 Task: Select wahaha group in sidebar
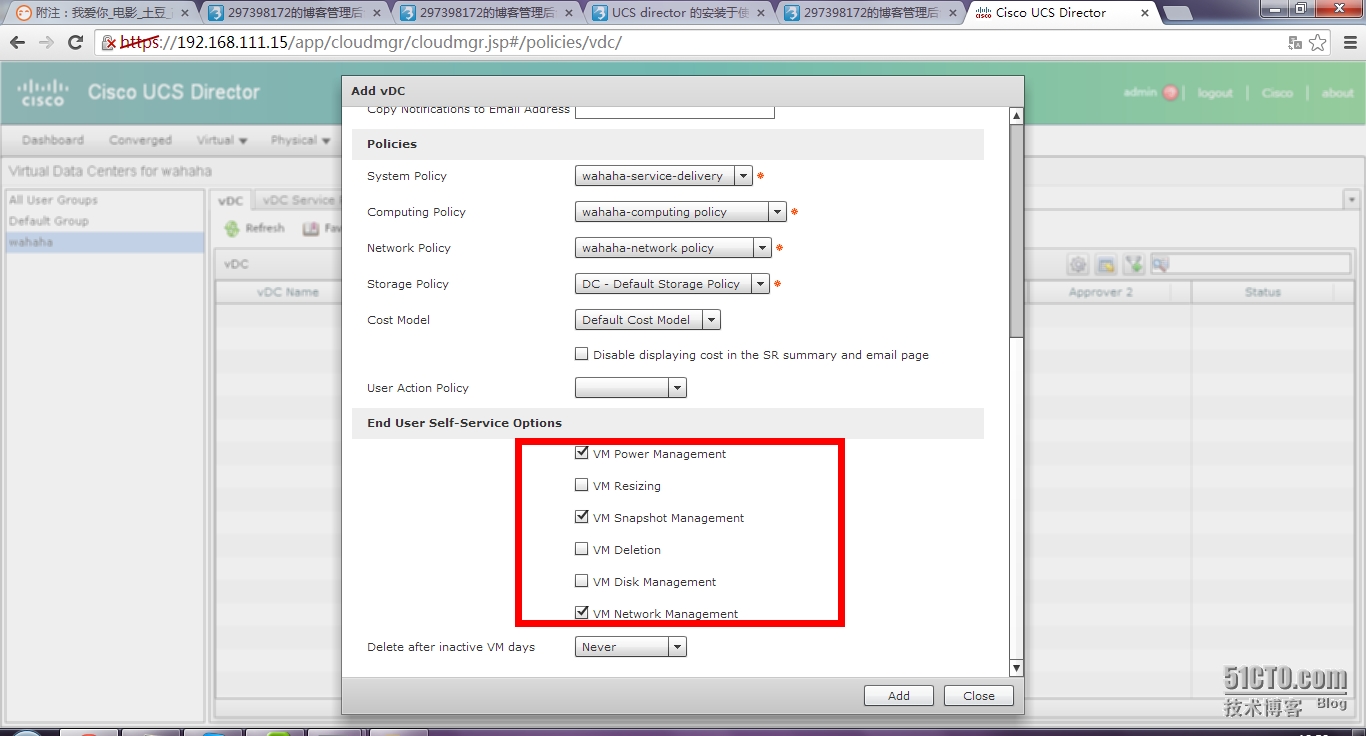tap(105, 242)
